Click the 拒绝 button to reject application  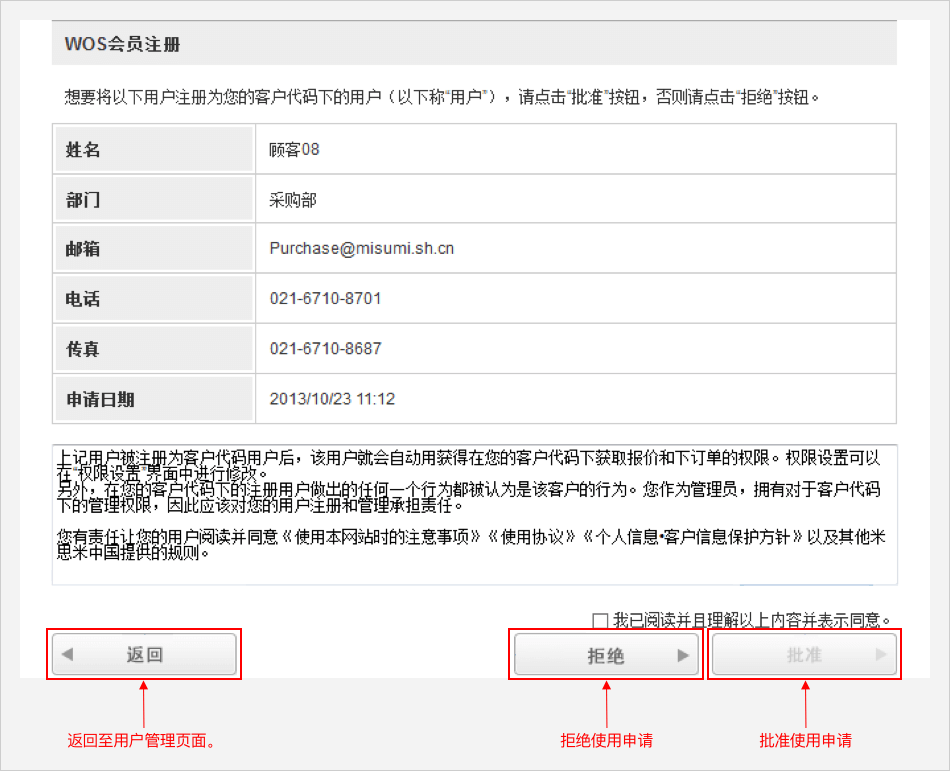click(x=605, y=656)
